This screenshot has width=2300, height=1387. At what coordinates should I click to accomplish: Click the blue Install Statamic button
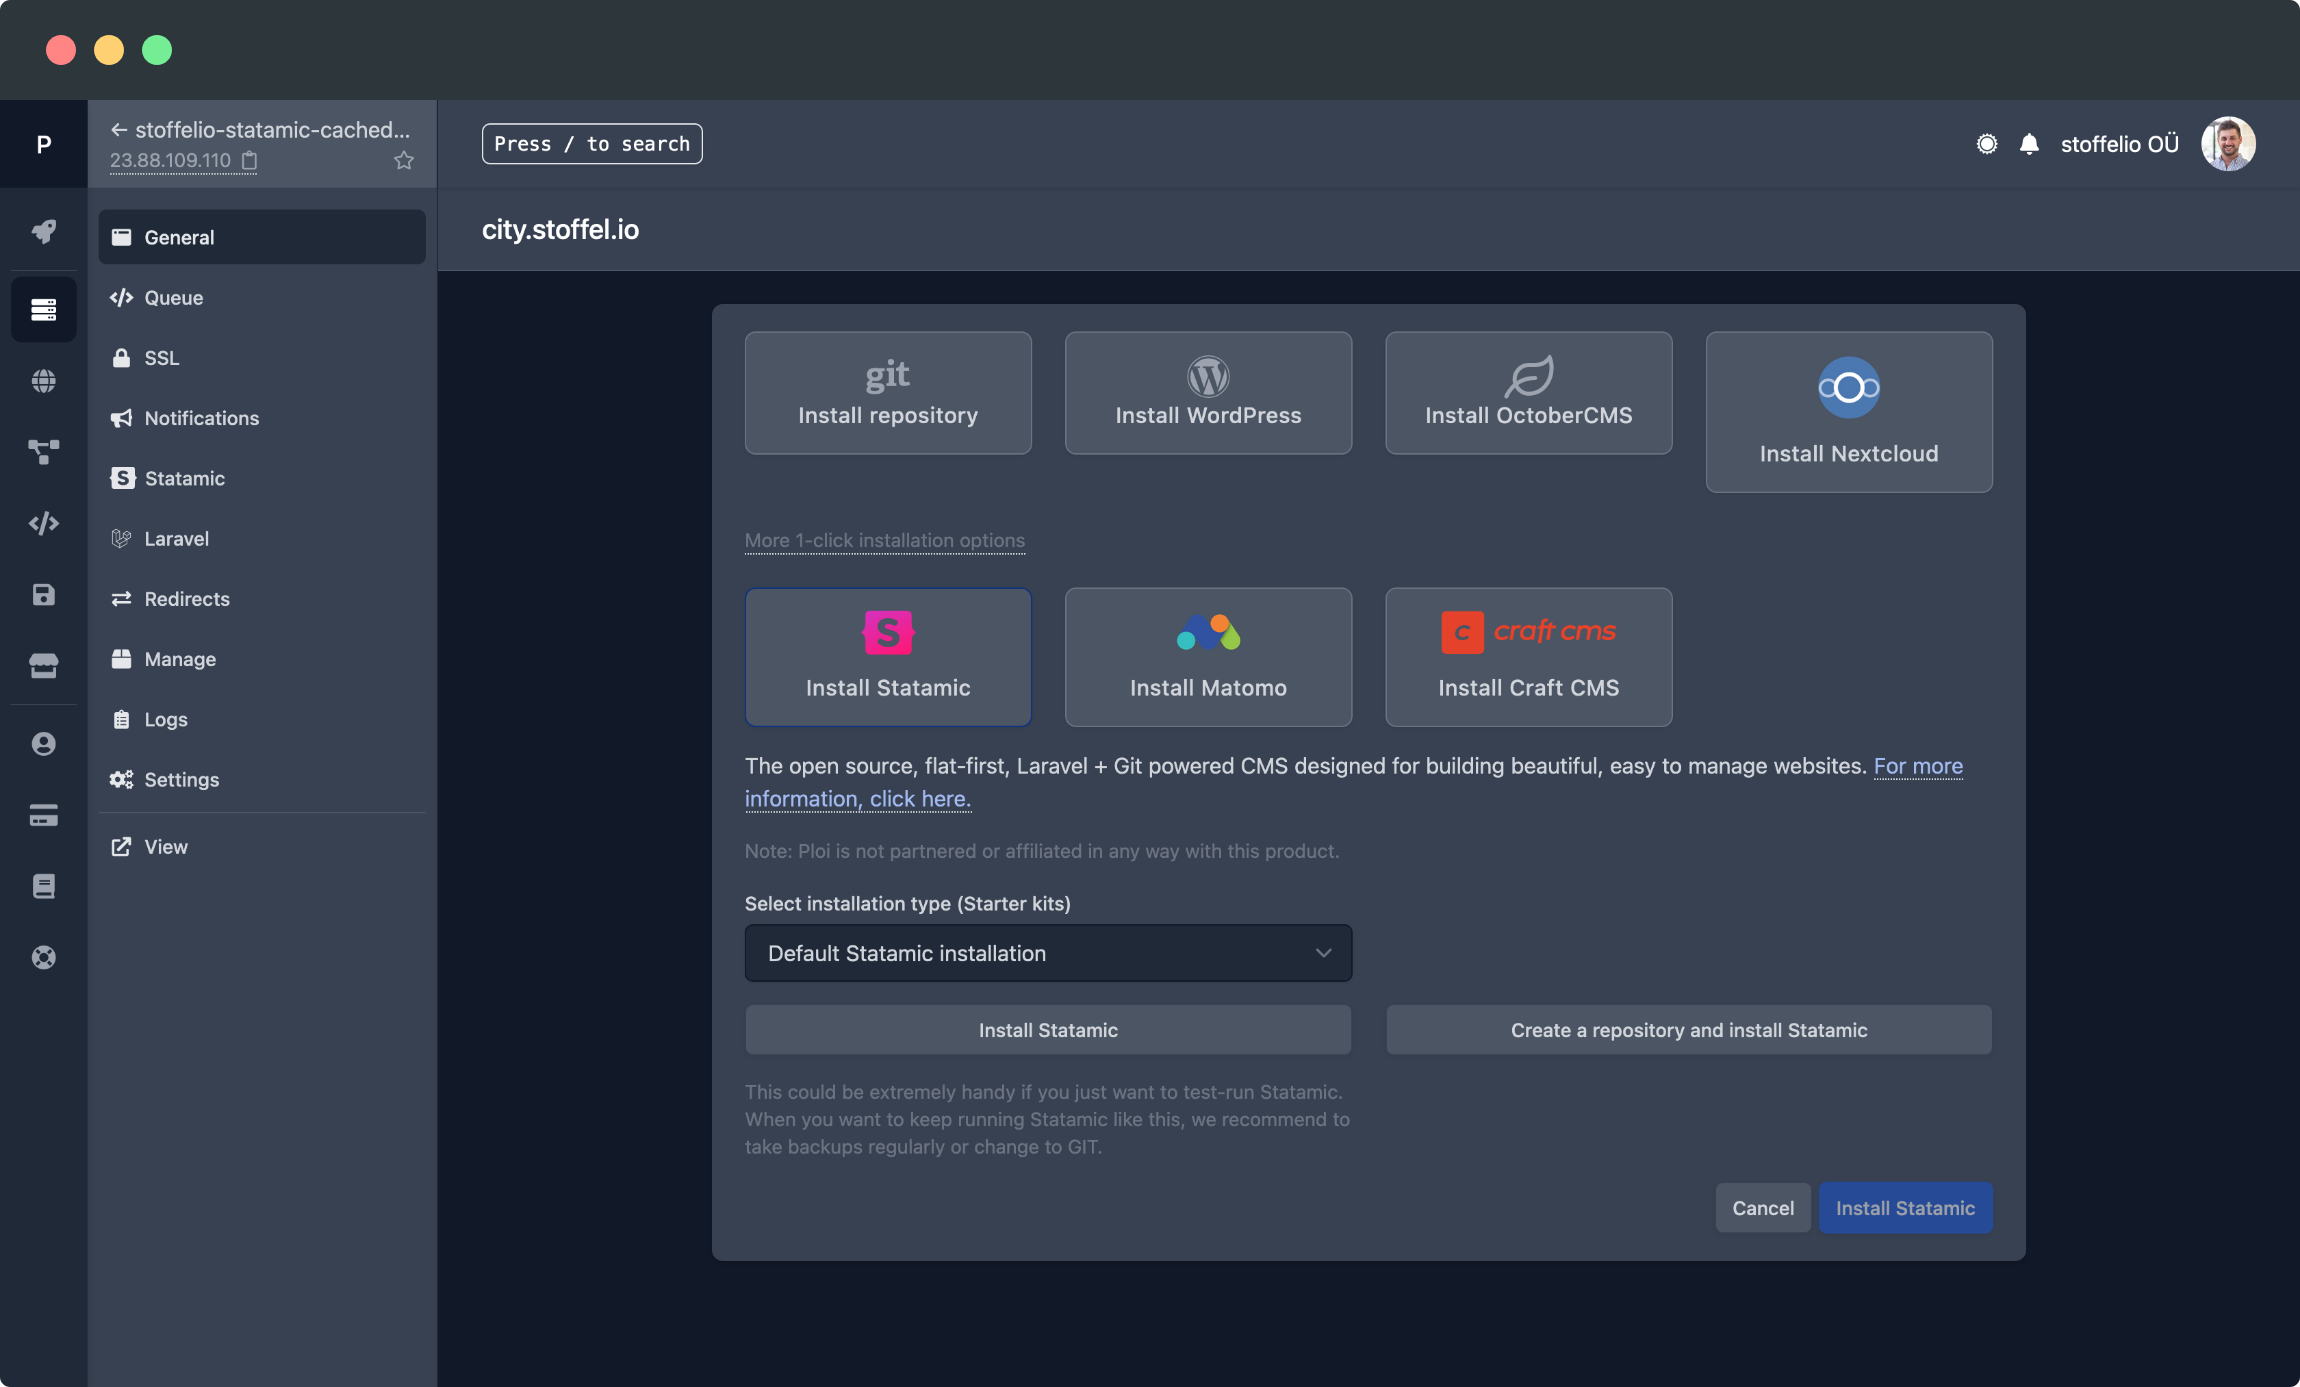coord(1905,1208)
